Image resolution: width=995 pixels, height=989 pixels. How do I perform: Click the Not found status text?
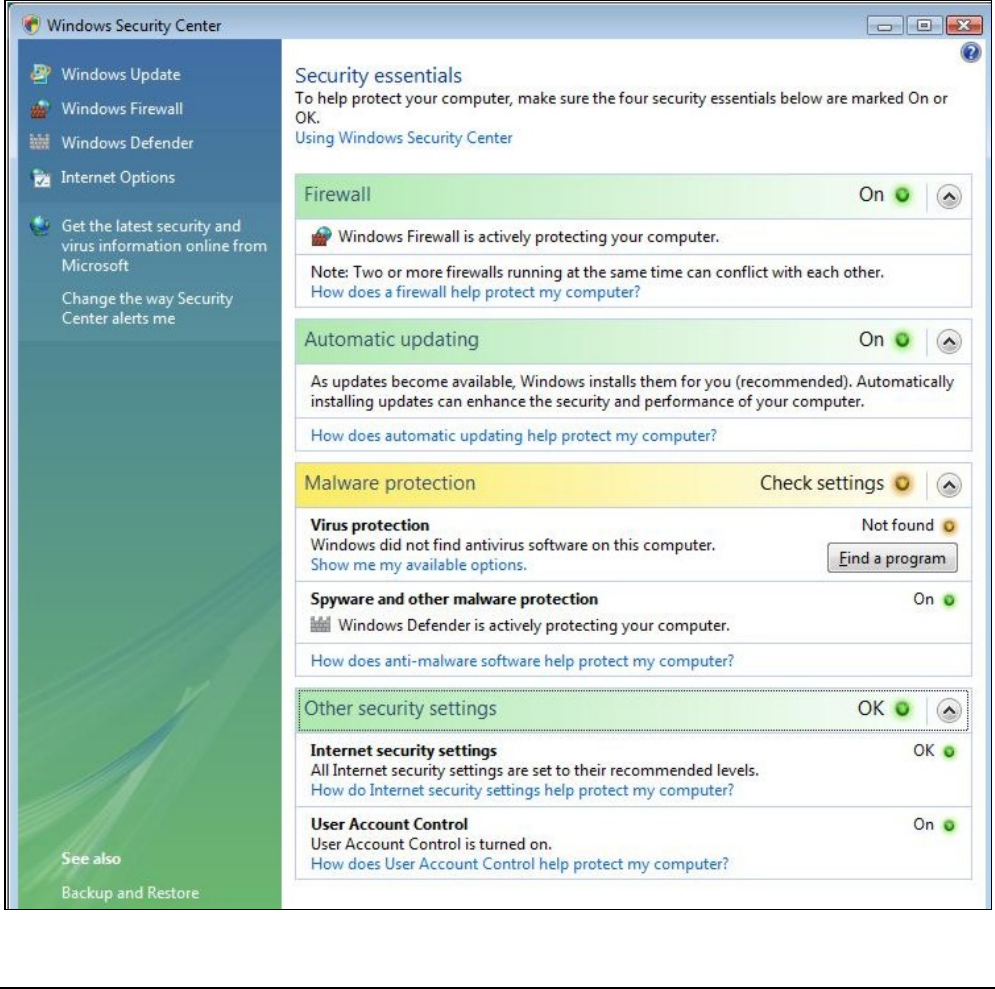pos(897,525)
